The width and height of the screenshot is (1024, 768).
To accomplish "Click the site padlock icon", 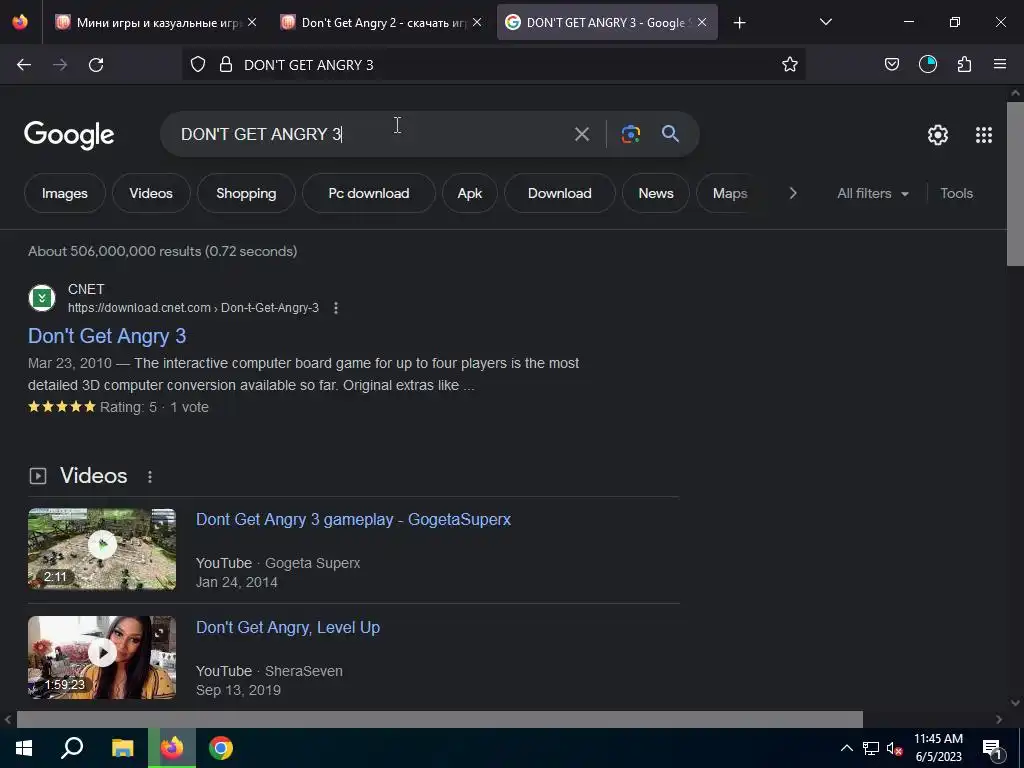I will click(x=226, y=65).
